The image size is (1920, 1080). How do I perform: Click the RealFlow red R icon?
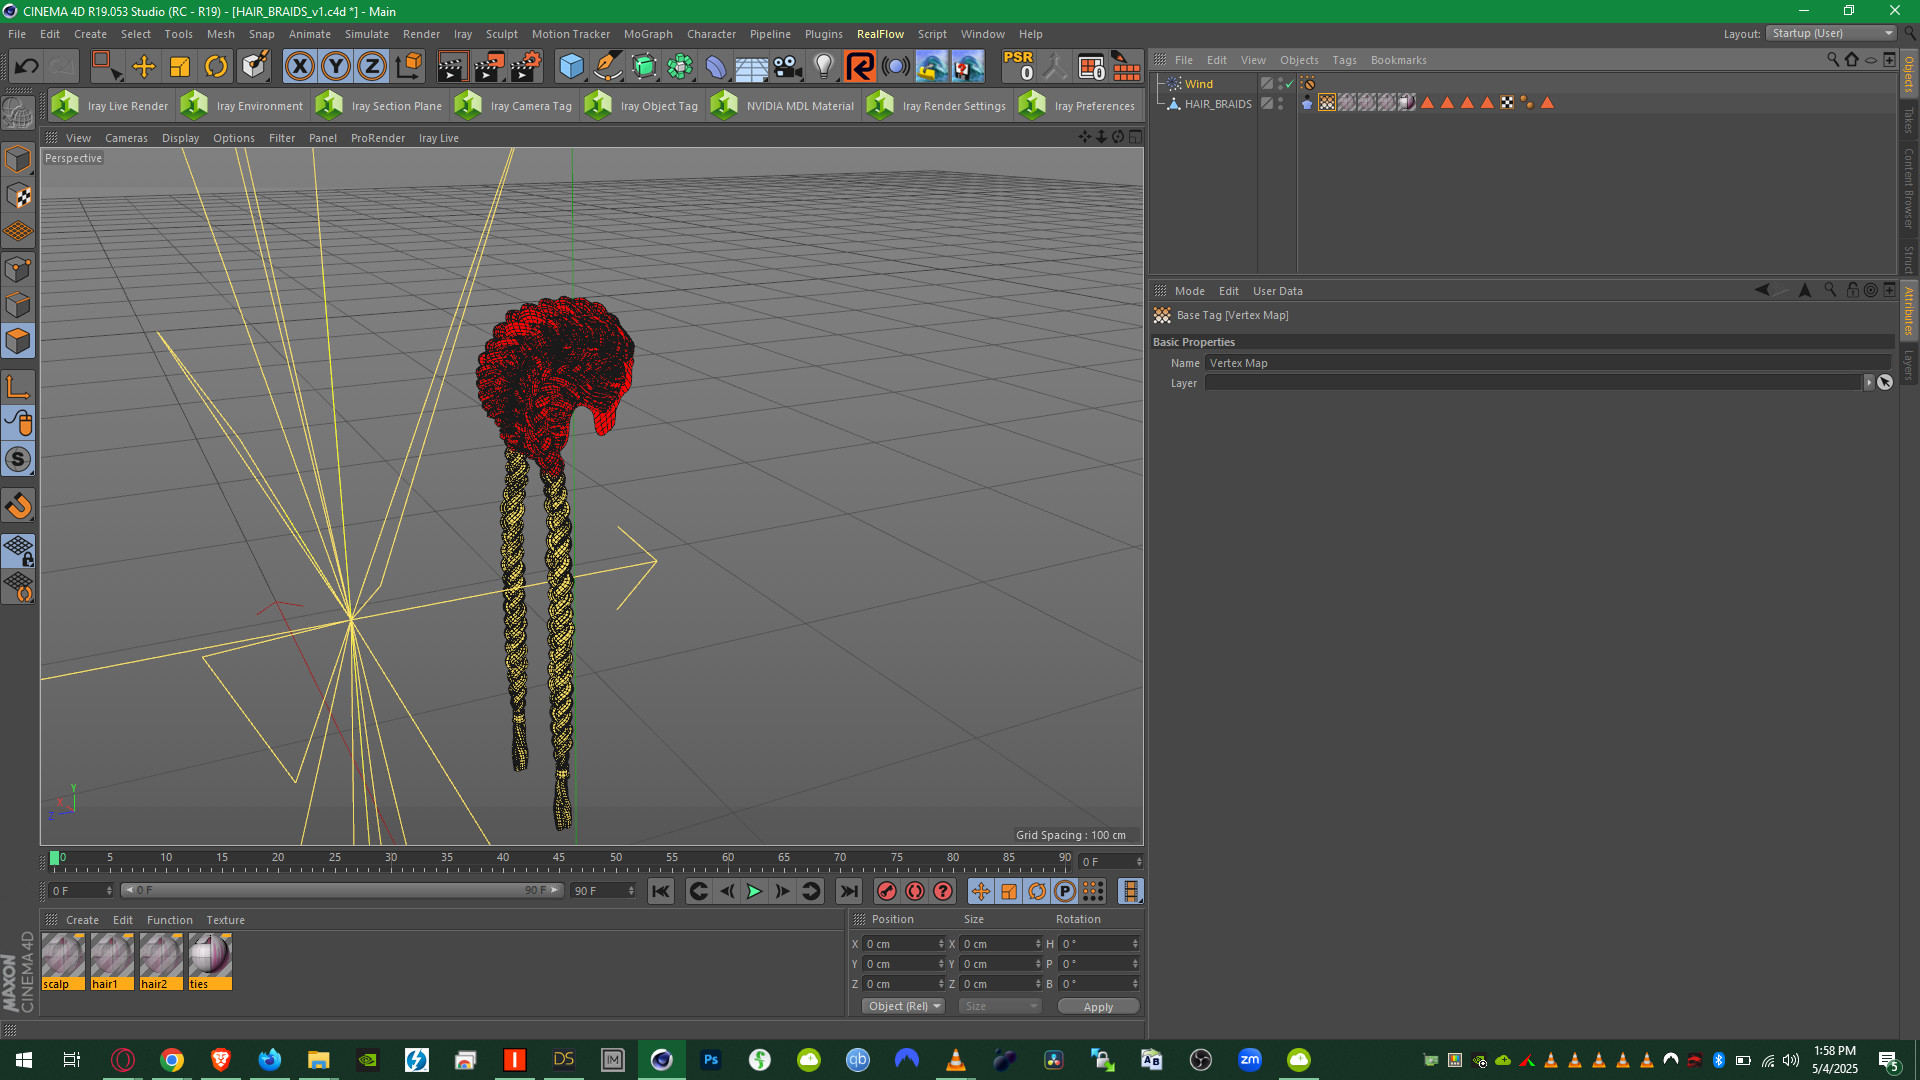859,67
